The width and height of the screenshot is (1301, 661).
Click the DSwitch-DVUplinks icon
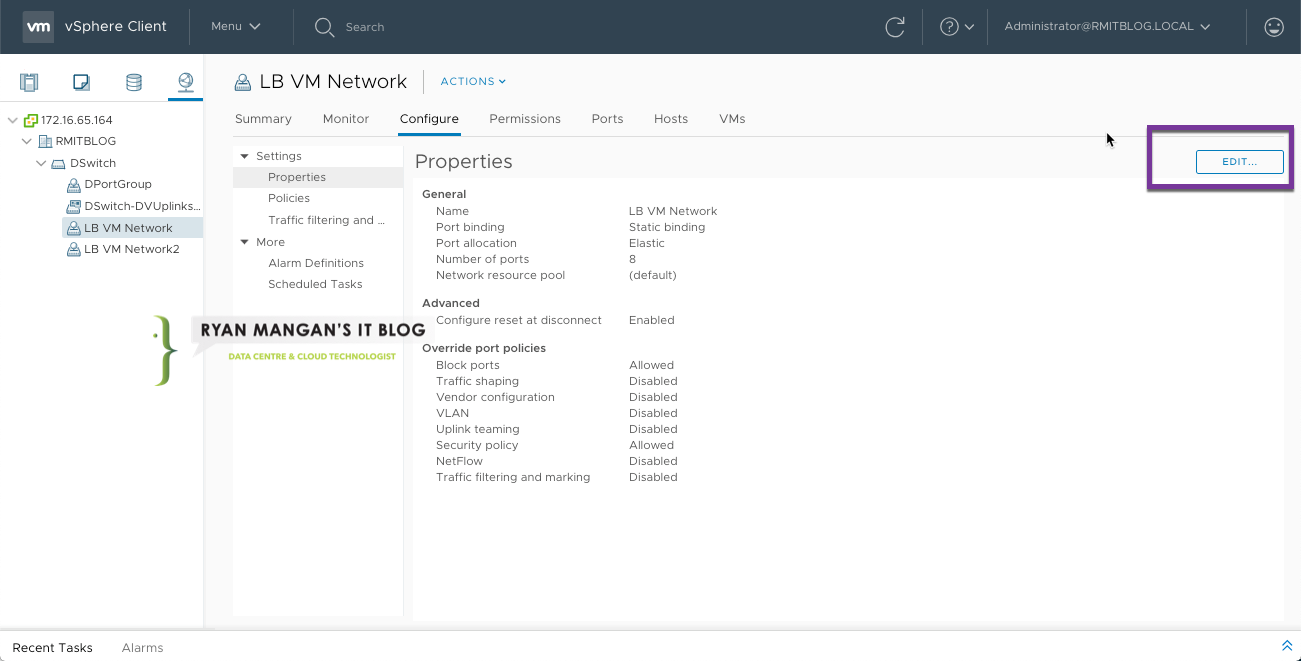pyautogui.click(x=74, y=206)
